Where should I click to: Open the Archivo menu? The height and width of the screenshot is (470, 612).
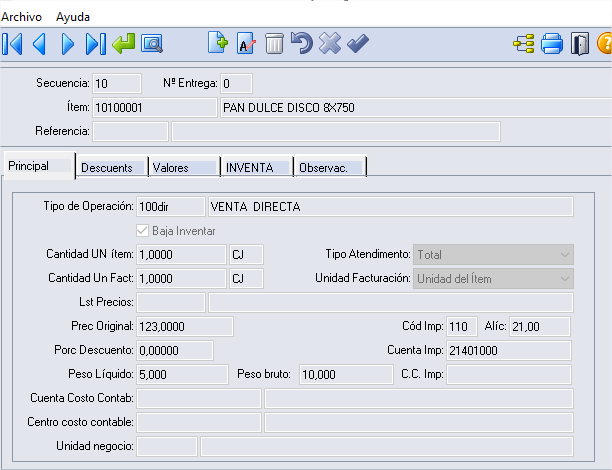tap(21, 17)
